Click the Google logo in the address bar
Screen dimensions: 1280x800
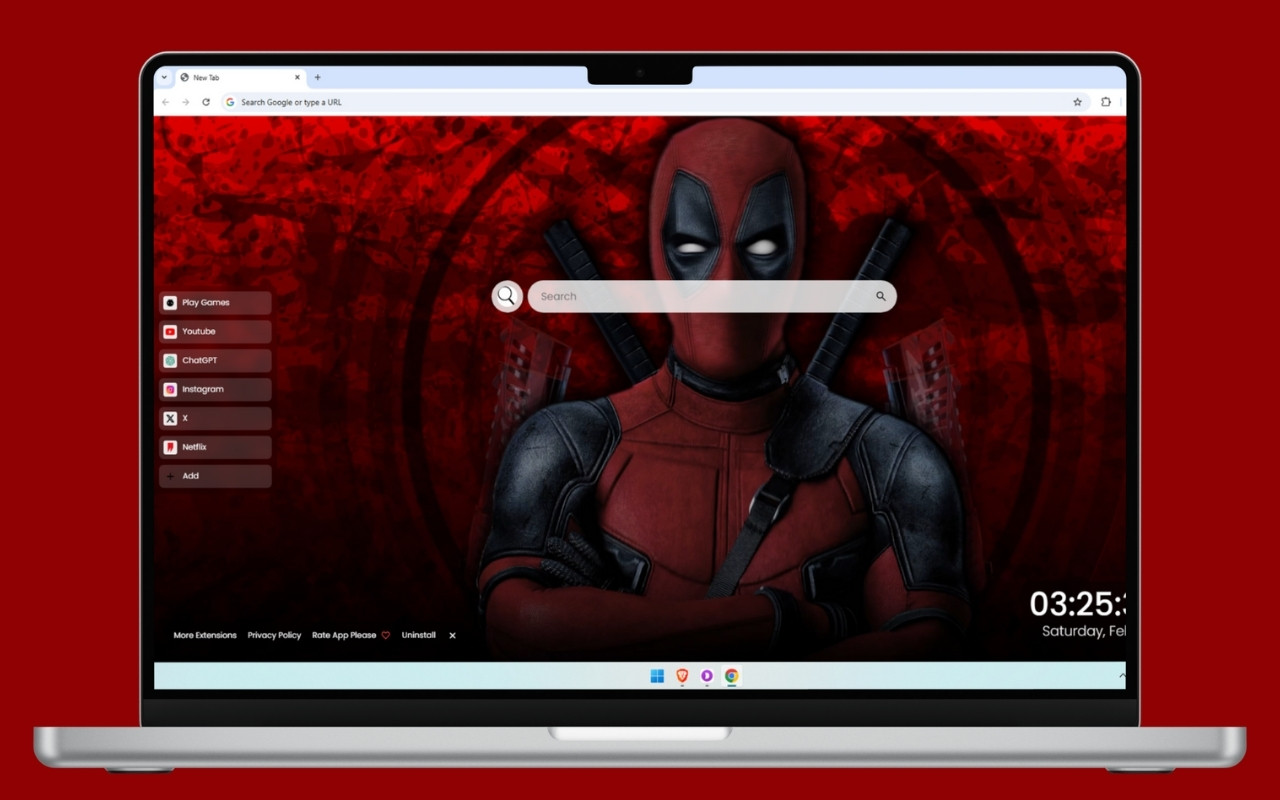[x=230, y=102]
